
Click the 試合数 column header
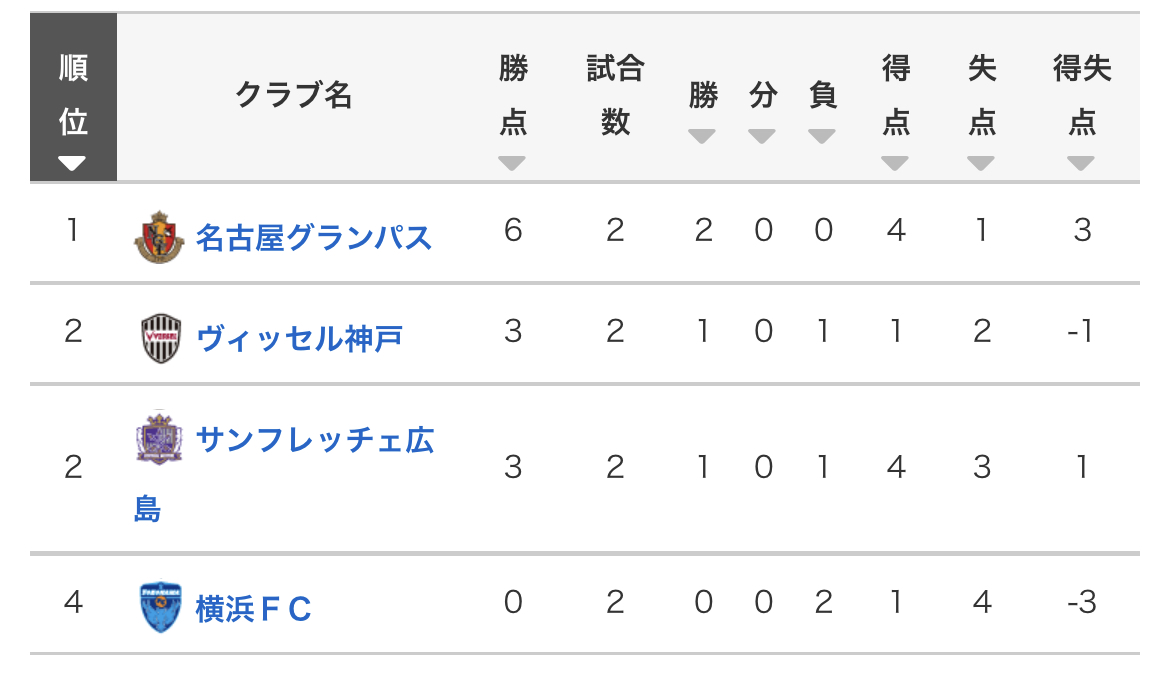pyautogui.click(x=616, y=95)
